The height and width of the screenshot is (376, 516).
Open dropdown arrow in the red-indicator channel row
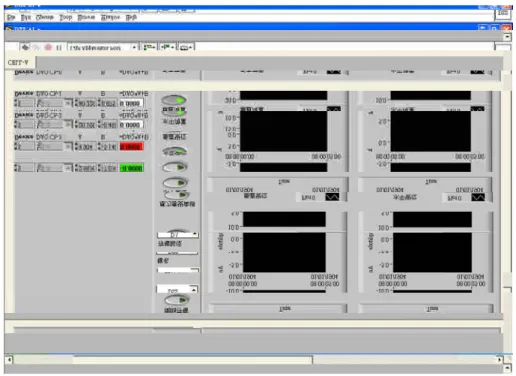click(x=68, y=146)
